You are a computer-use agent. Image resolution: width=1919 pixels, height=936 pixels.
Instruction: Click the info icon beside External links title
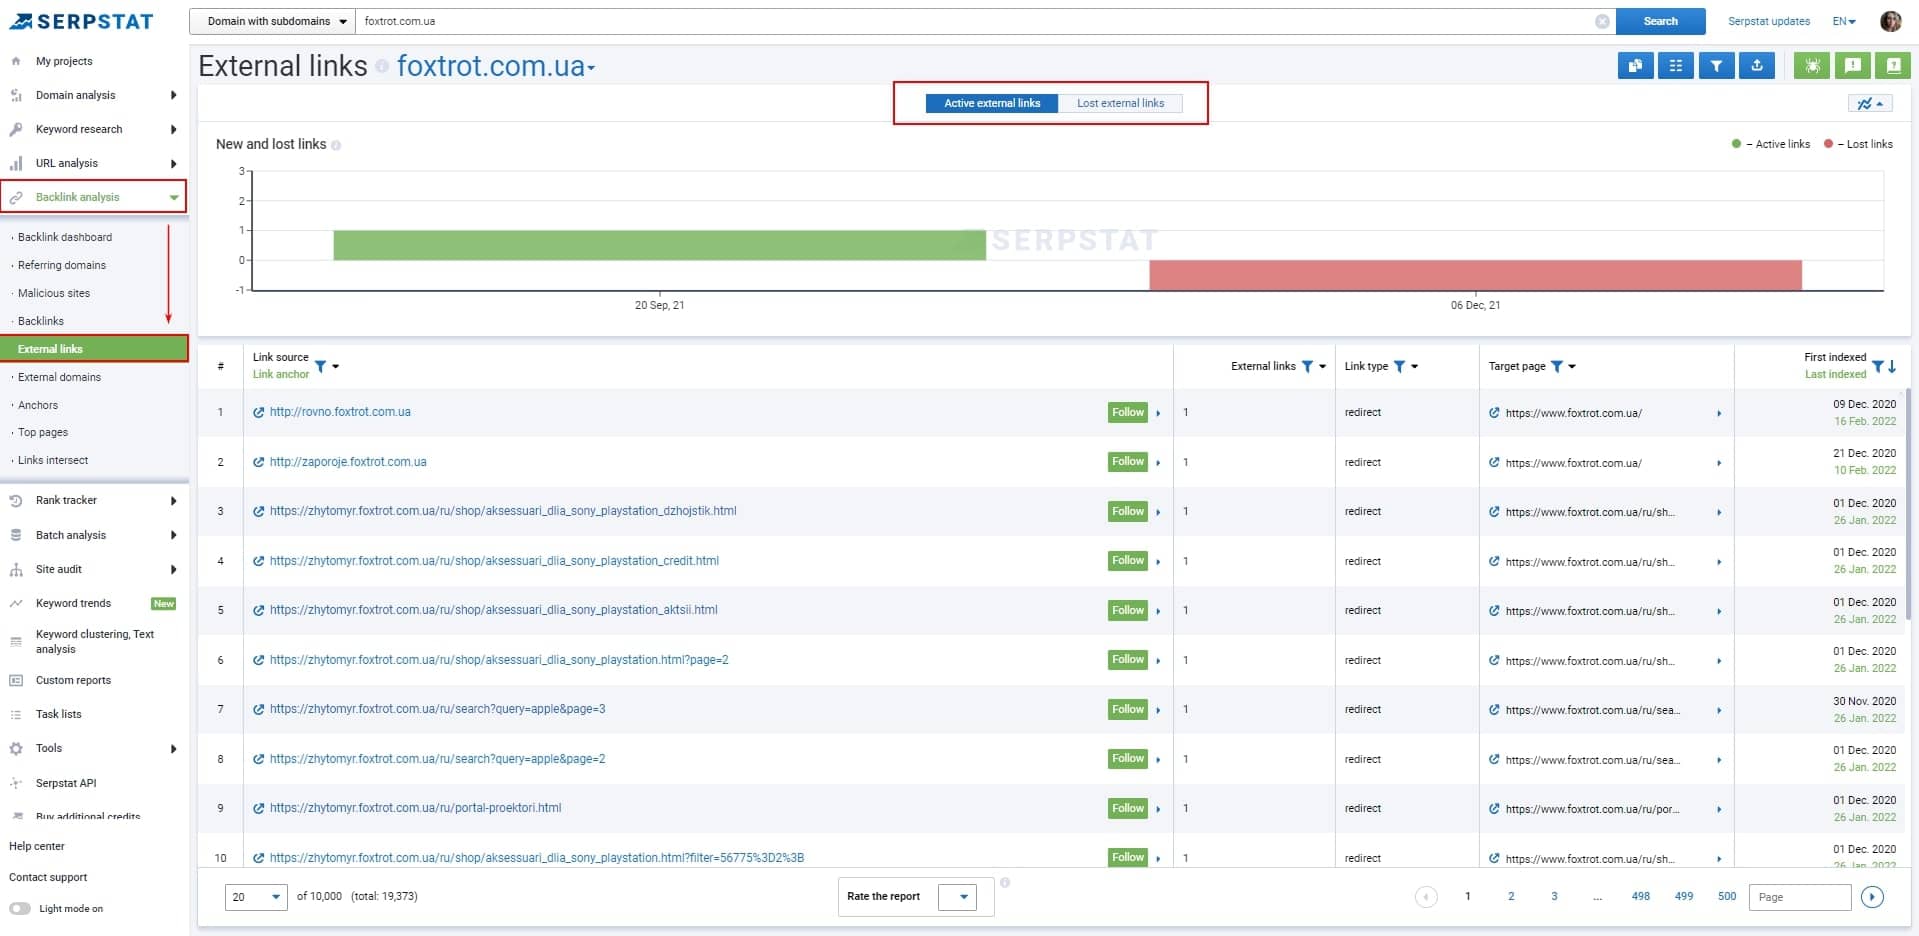pos(382,67)
